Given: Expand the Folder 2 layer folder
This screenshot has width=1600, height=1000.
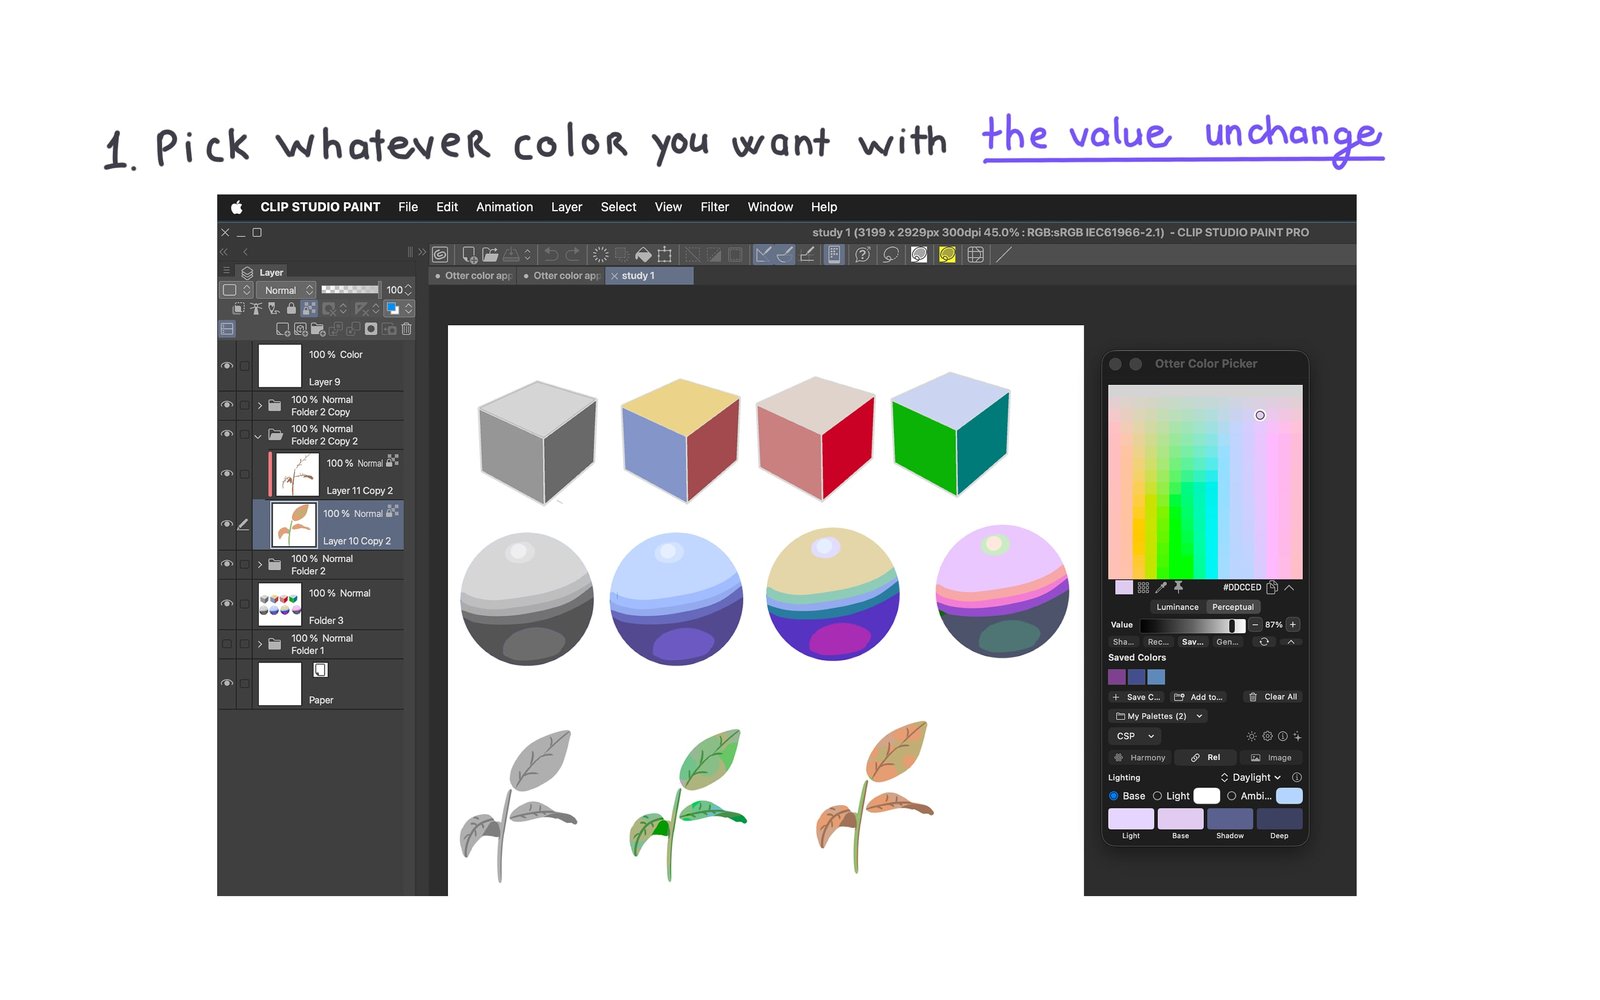Looking at the screenshot, I should pos(260,565).
